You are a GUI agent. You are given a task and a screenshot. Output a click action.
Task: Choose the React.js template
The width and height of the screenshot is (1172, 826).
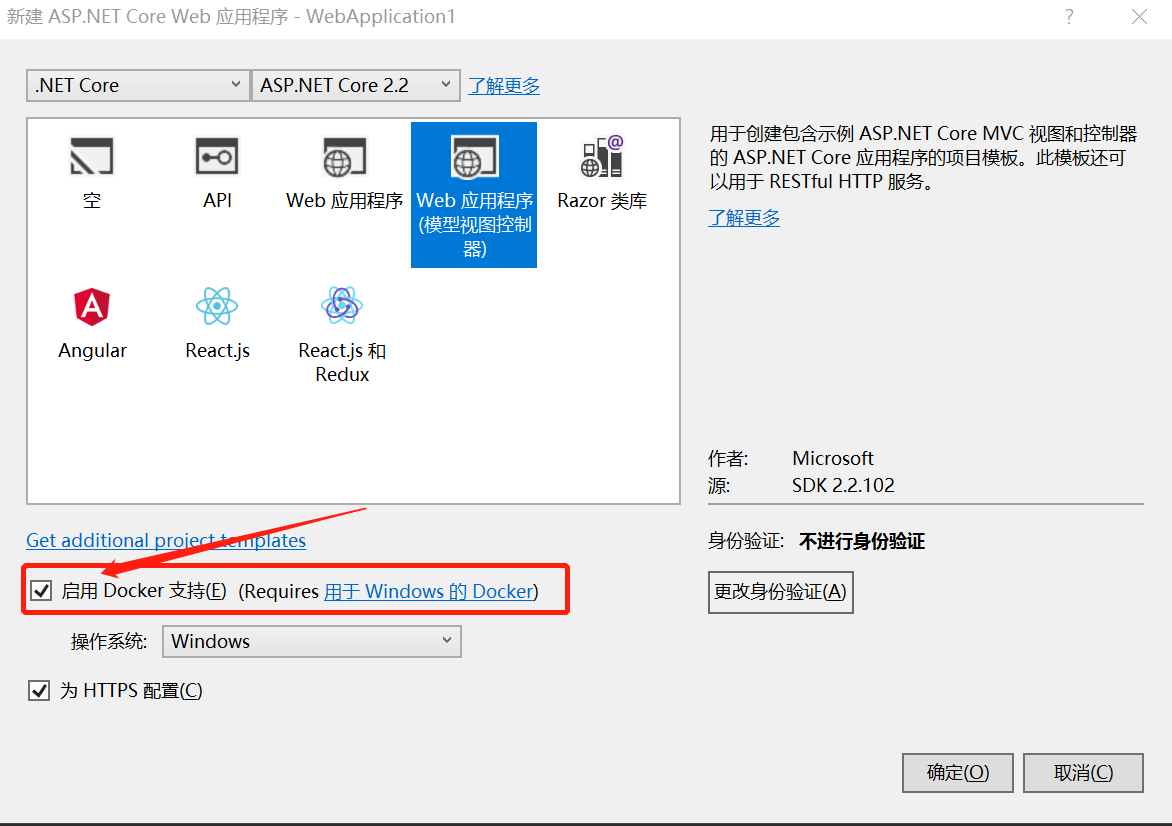click(x=218, y=323)
